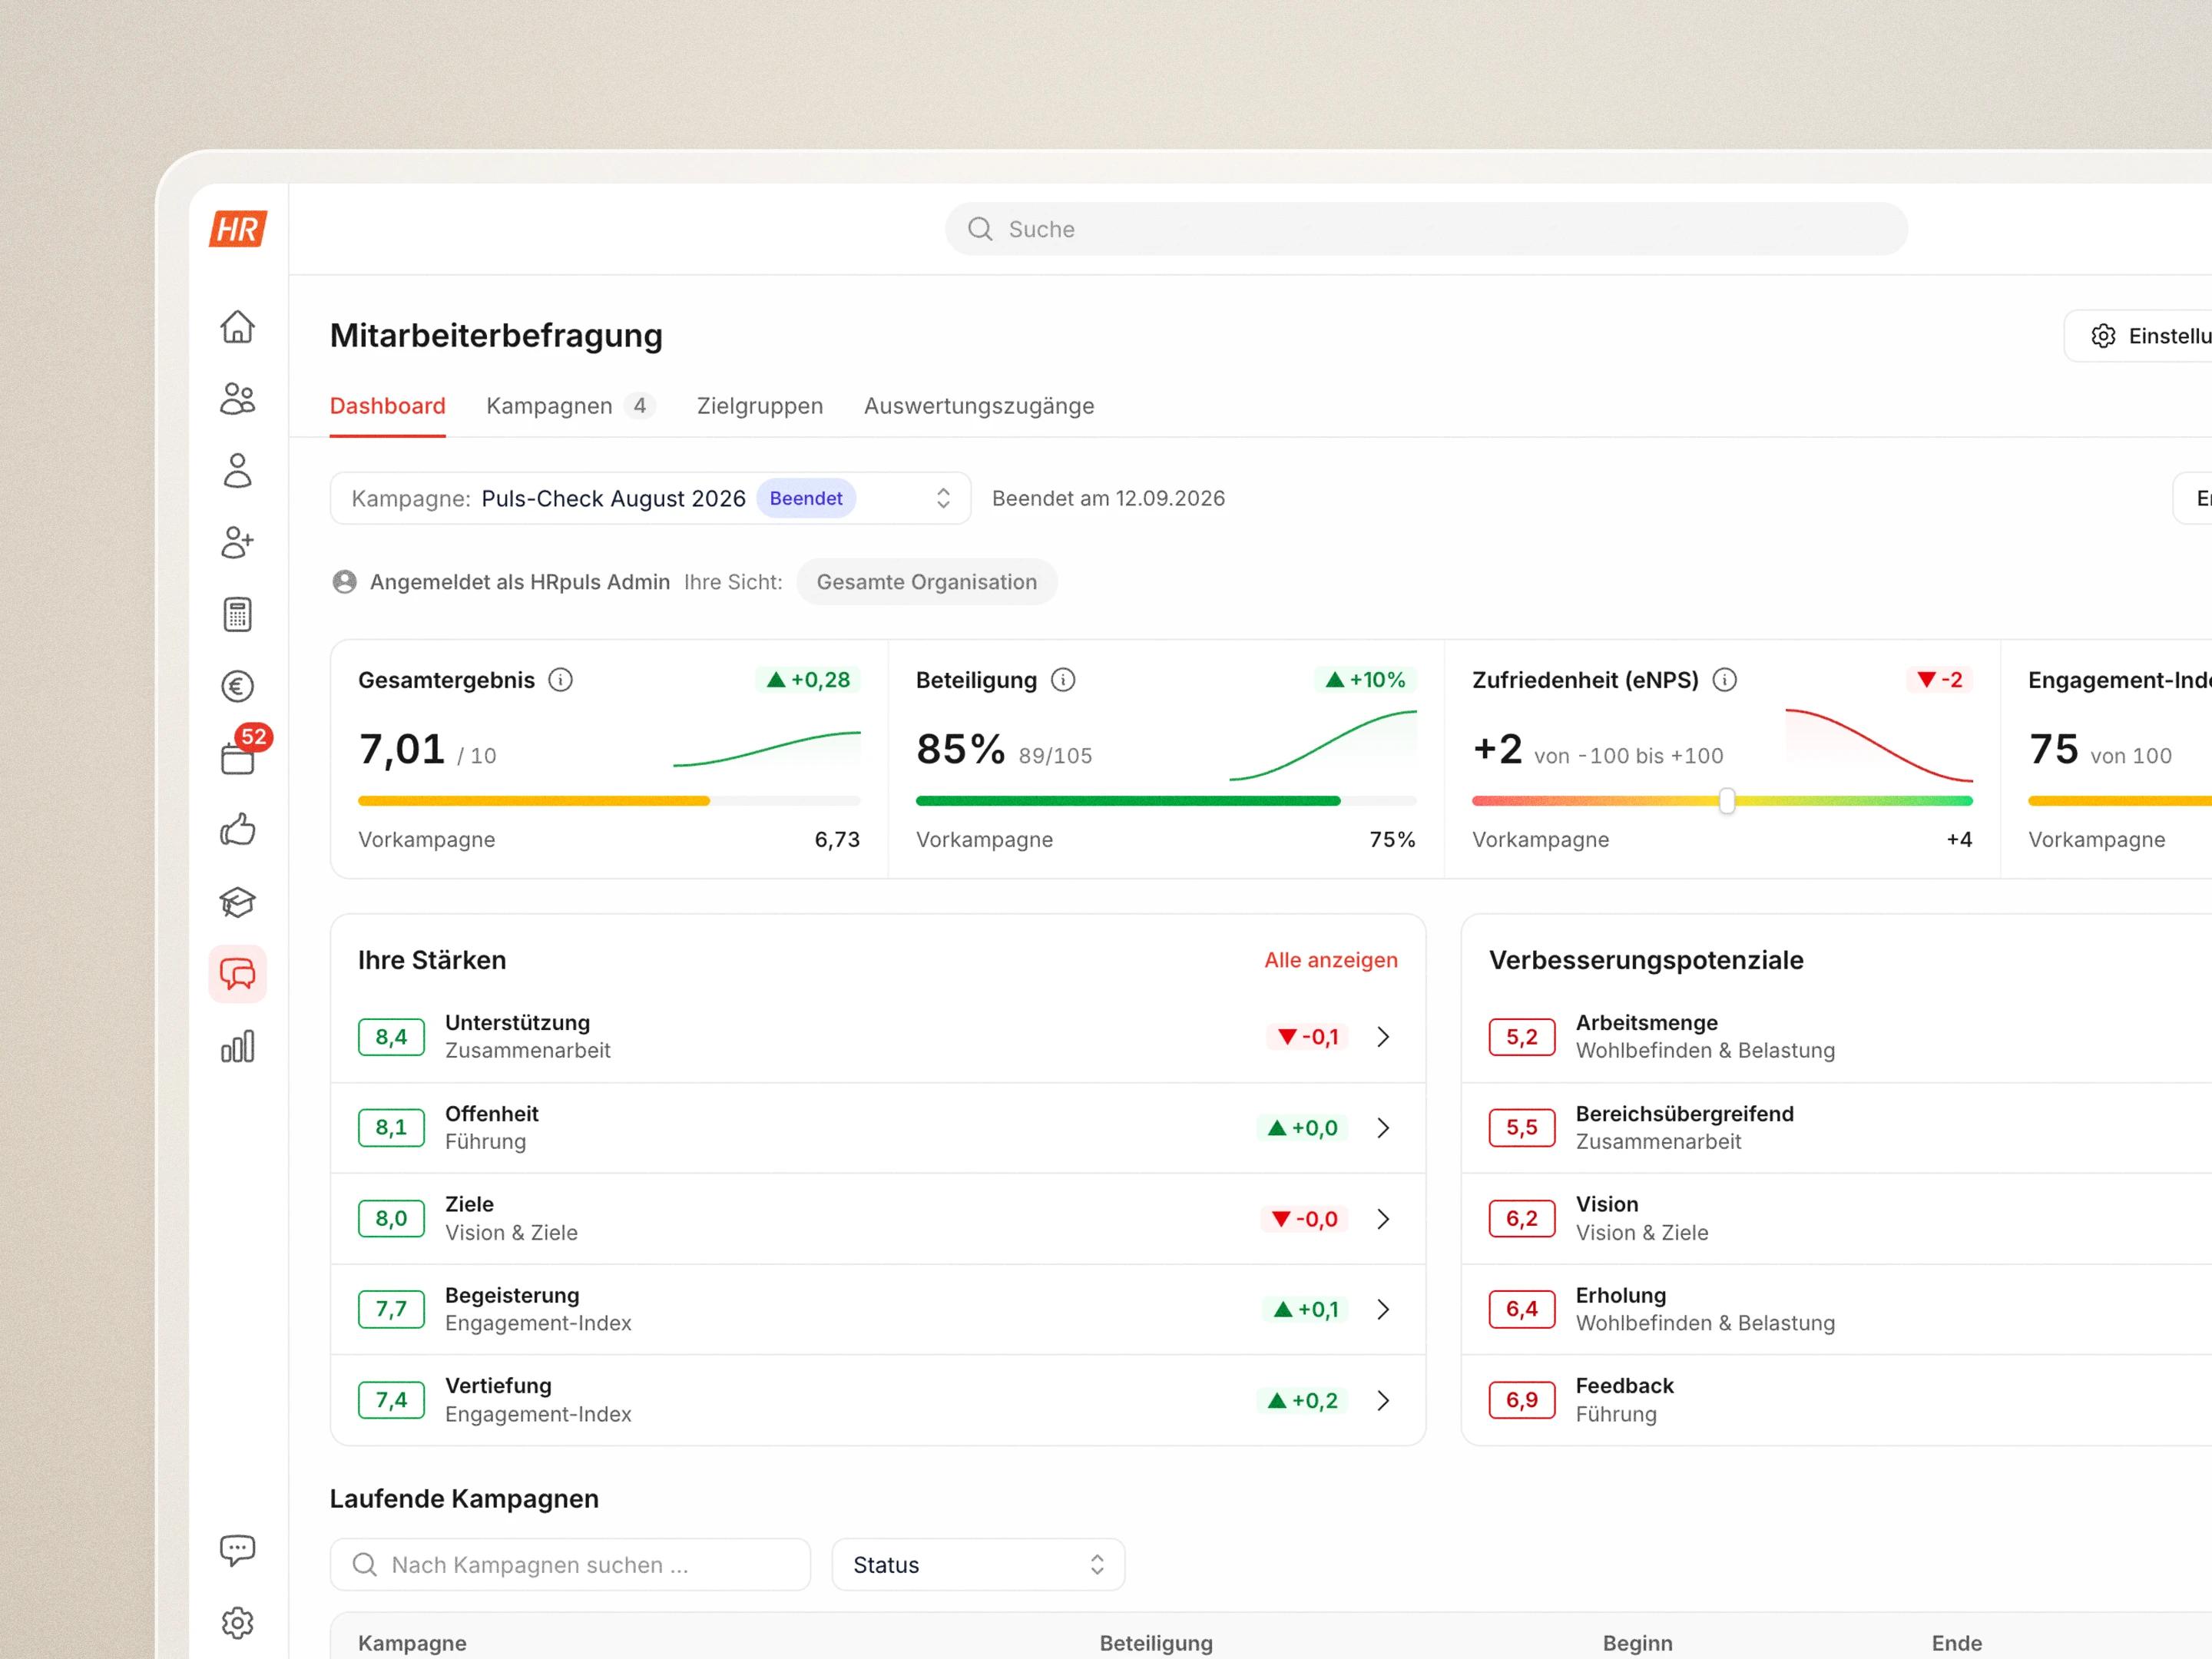The height and width of the screenshot is (1659, 2212).
Task: Expand the Vertiefung row chevron
Action: pyautogui.click(x=1383, y=1401)
